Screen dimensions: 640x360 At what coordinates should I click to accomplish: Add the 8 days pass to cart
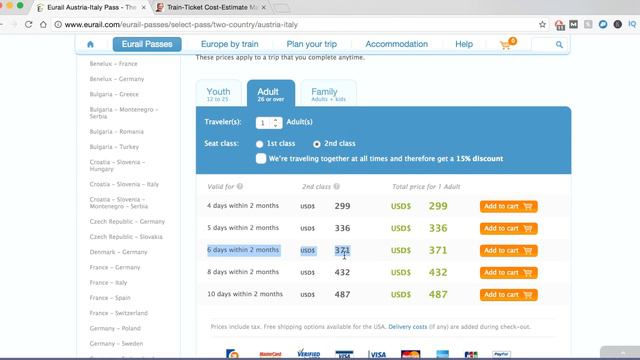[509, 273]
